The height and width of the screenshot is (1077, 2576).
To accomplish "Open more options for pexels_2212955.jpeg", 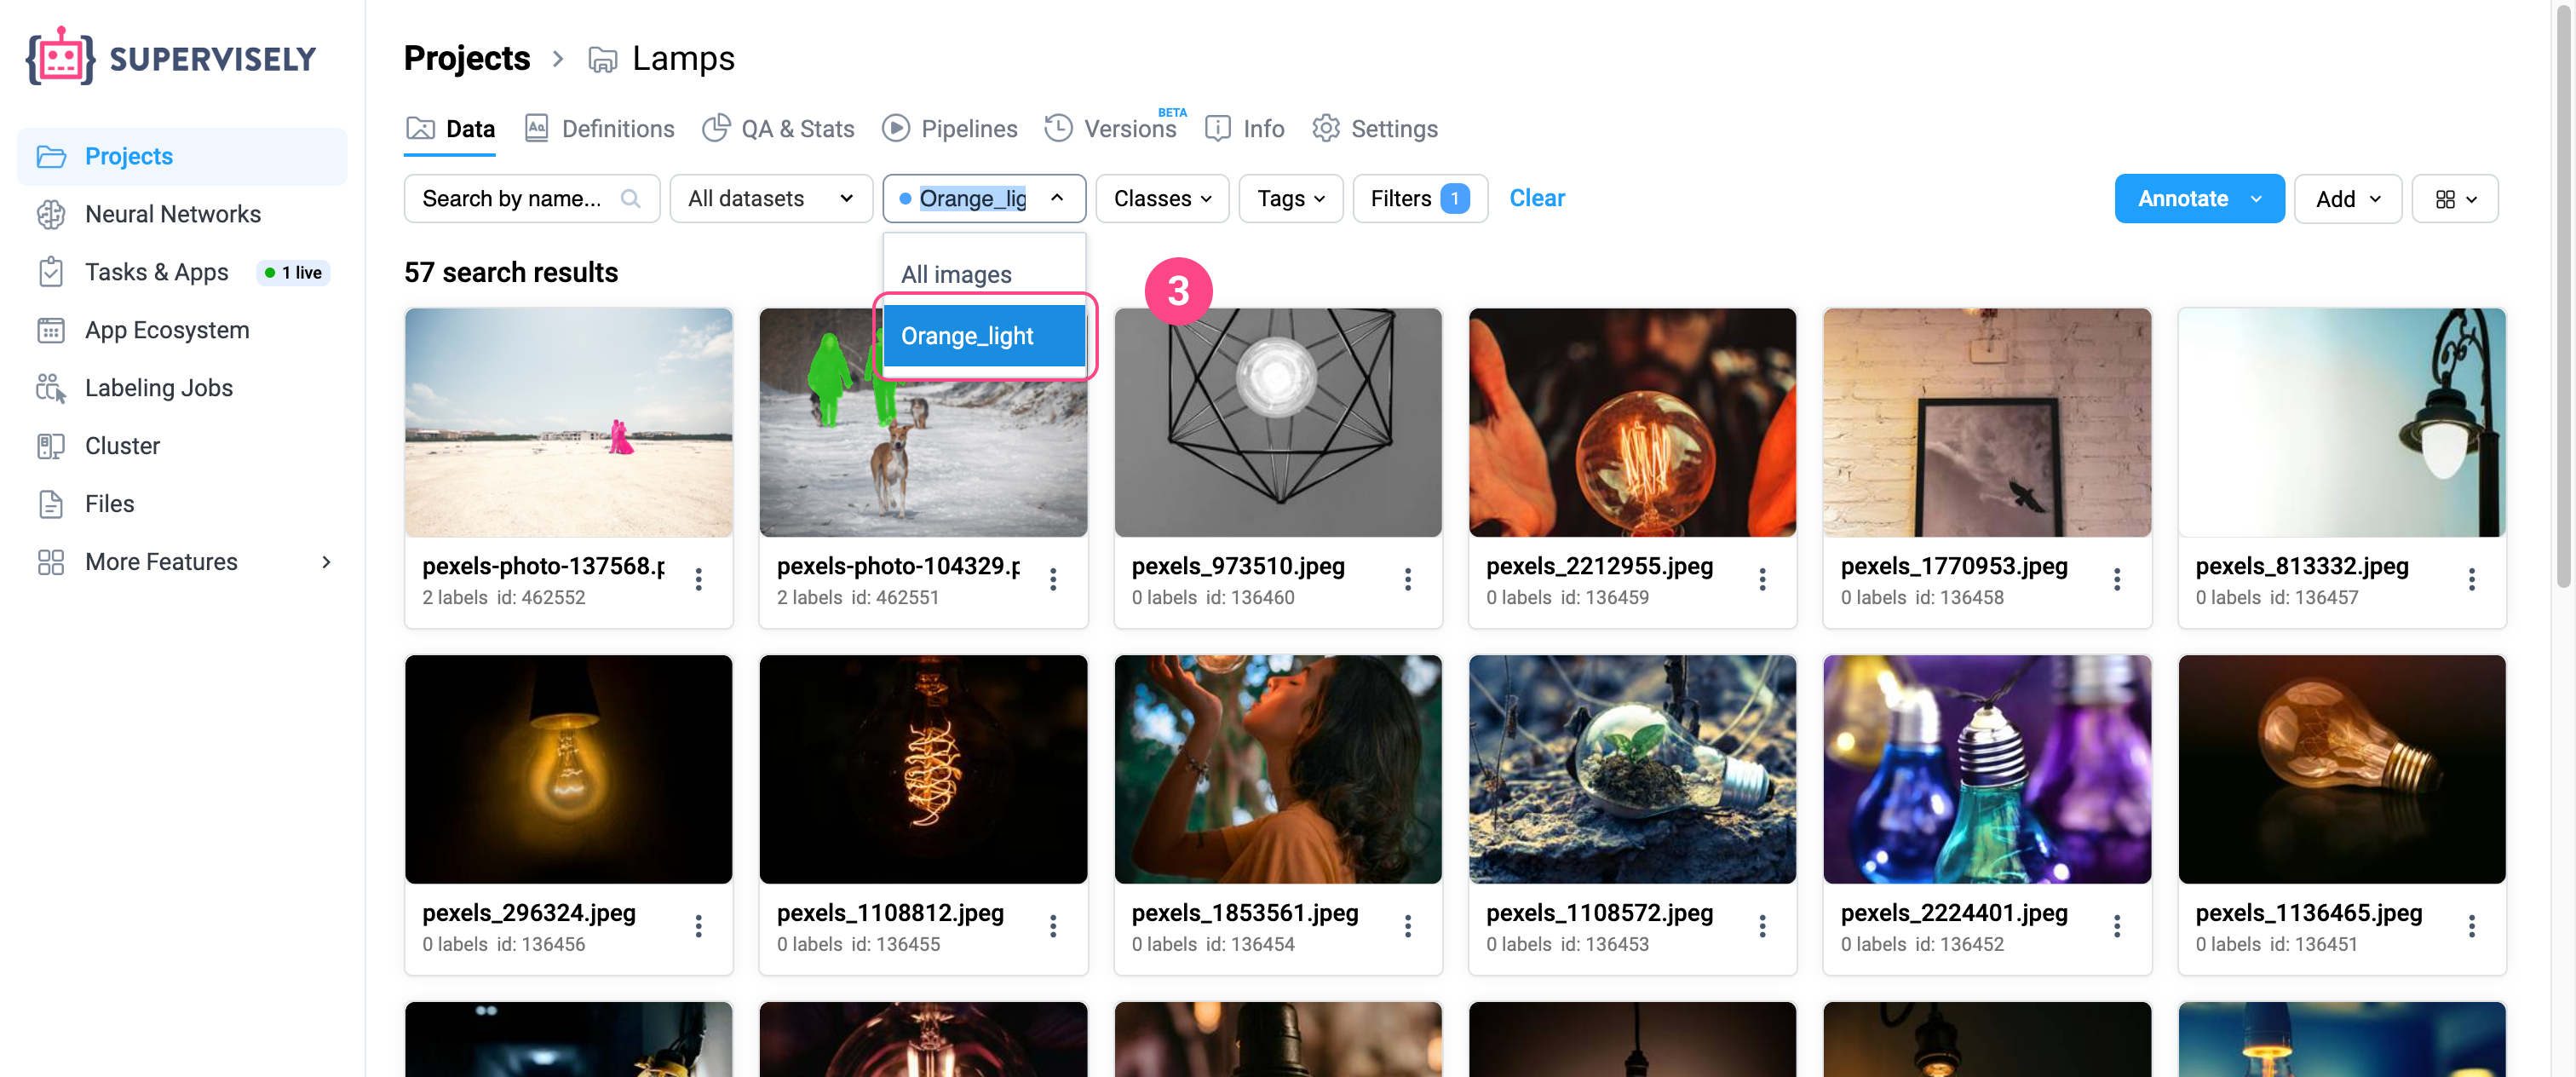I will click(x=1763, y=579).
